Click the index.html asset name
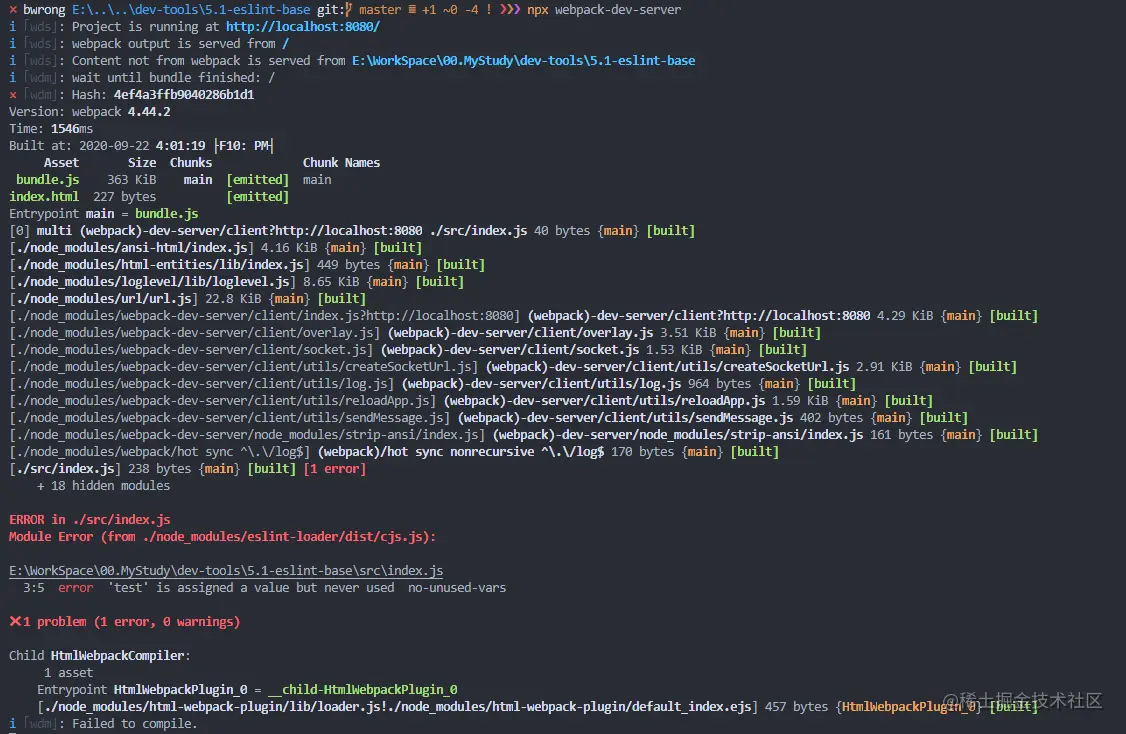Image resolution: width=1126 pixels, height=734 pixels. point(44,197)
